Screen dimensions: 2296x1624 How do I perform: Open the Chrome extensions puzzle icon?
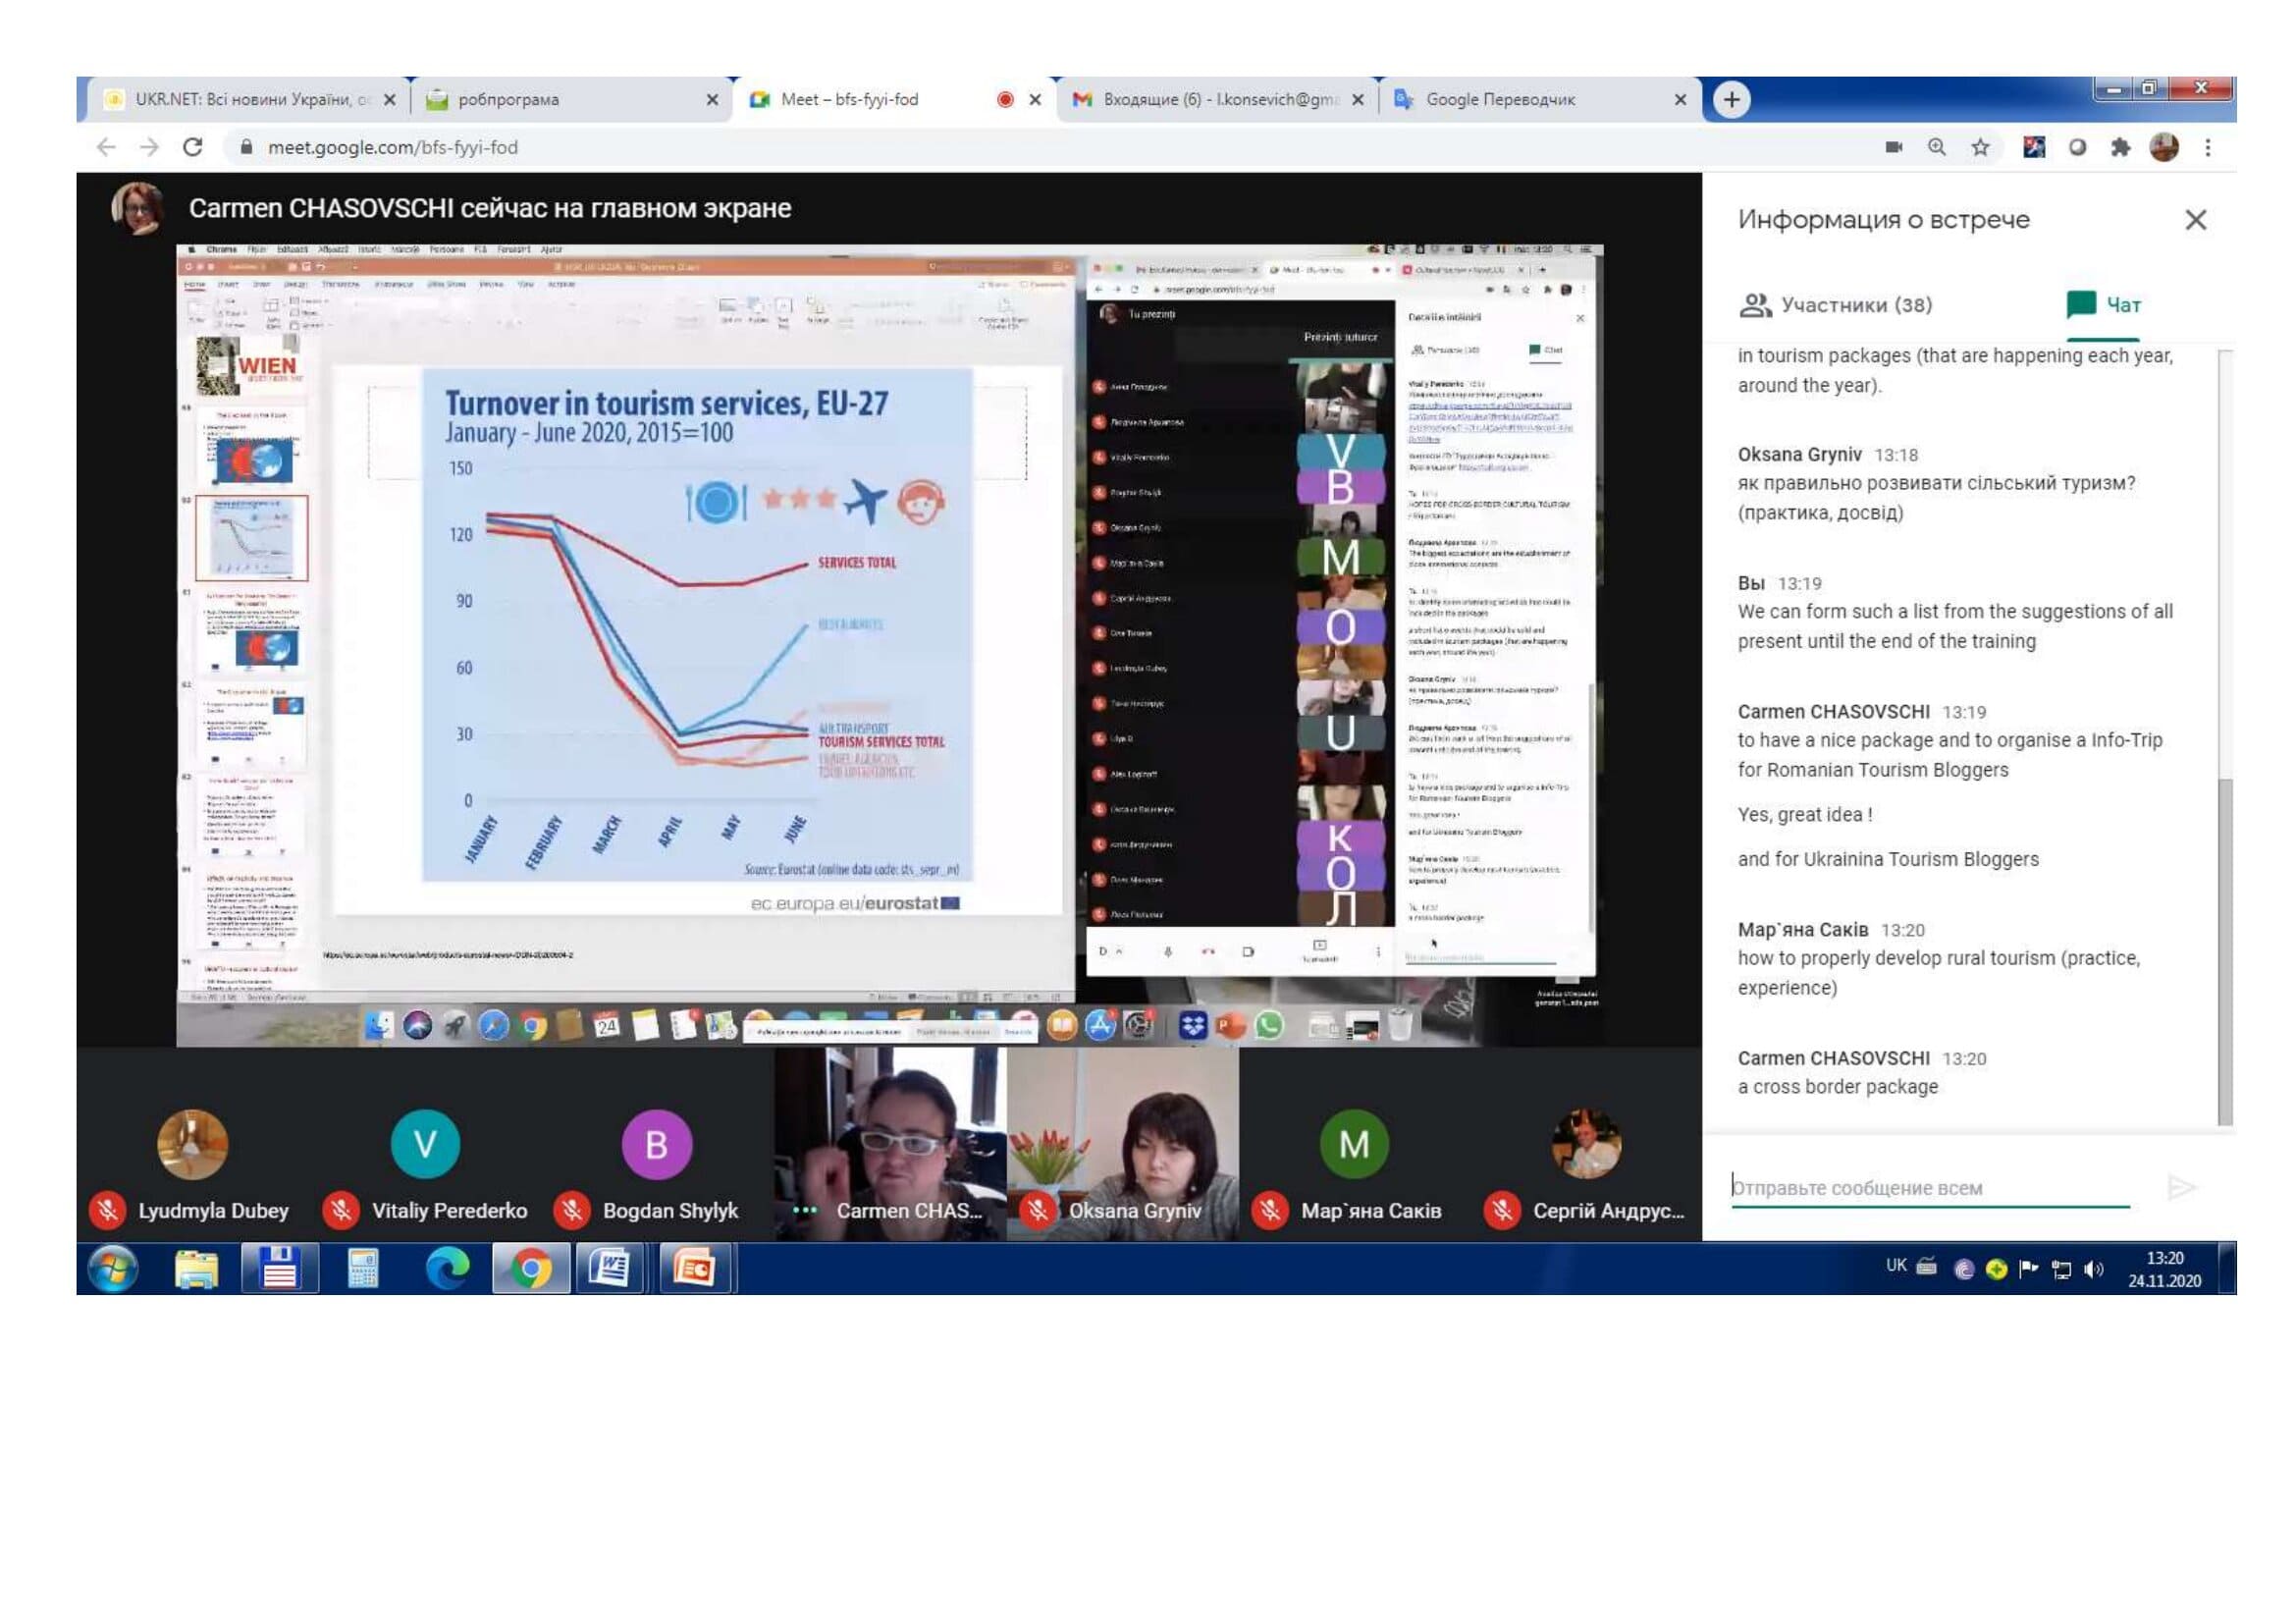[2121, 148]
